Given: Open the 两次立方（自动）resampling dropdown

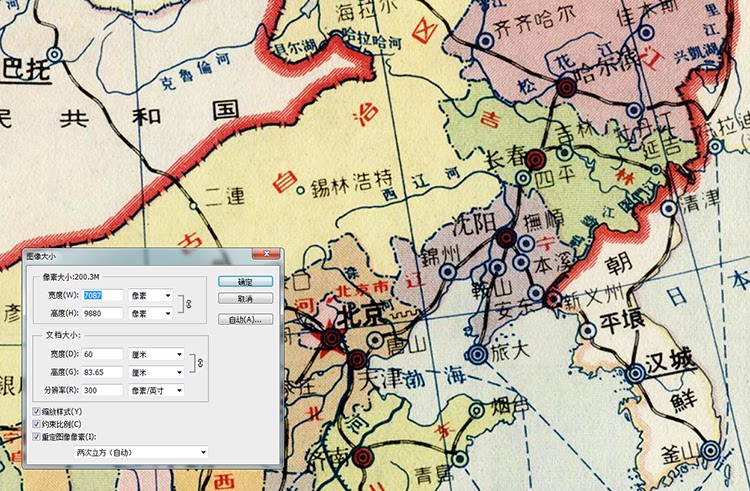Looking at the screenshot, I should 141,452.
